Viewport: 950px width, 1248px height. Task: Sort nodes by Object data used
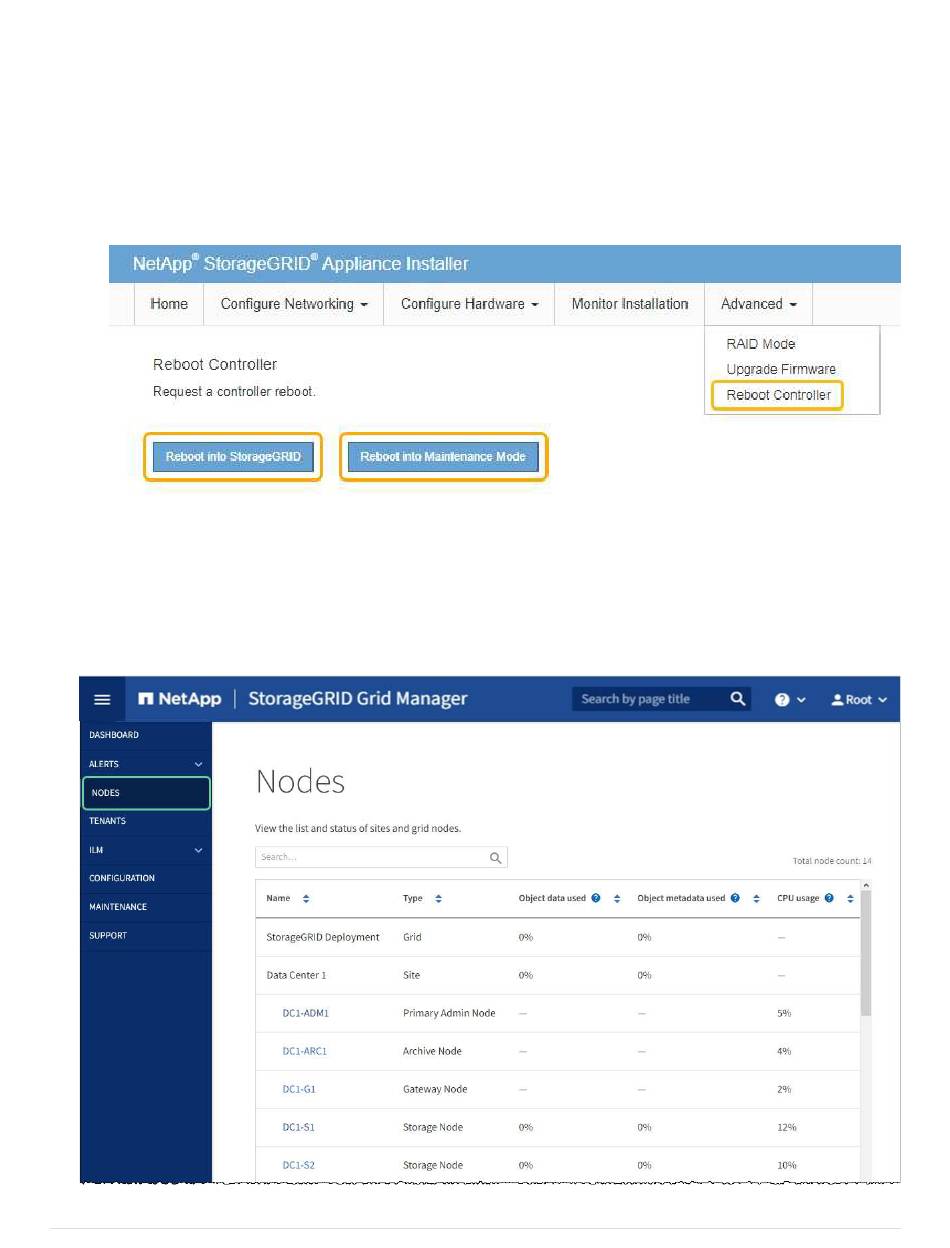617,898
